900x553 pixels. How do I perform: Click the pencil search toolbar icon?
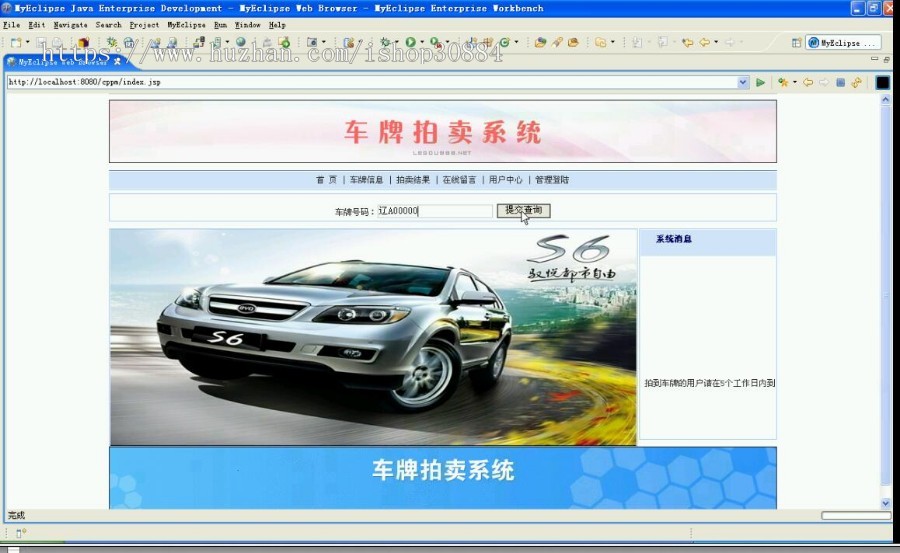pyautogui.click(x=557, y=42)
